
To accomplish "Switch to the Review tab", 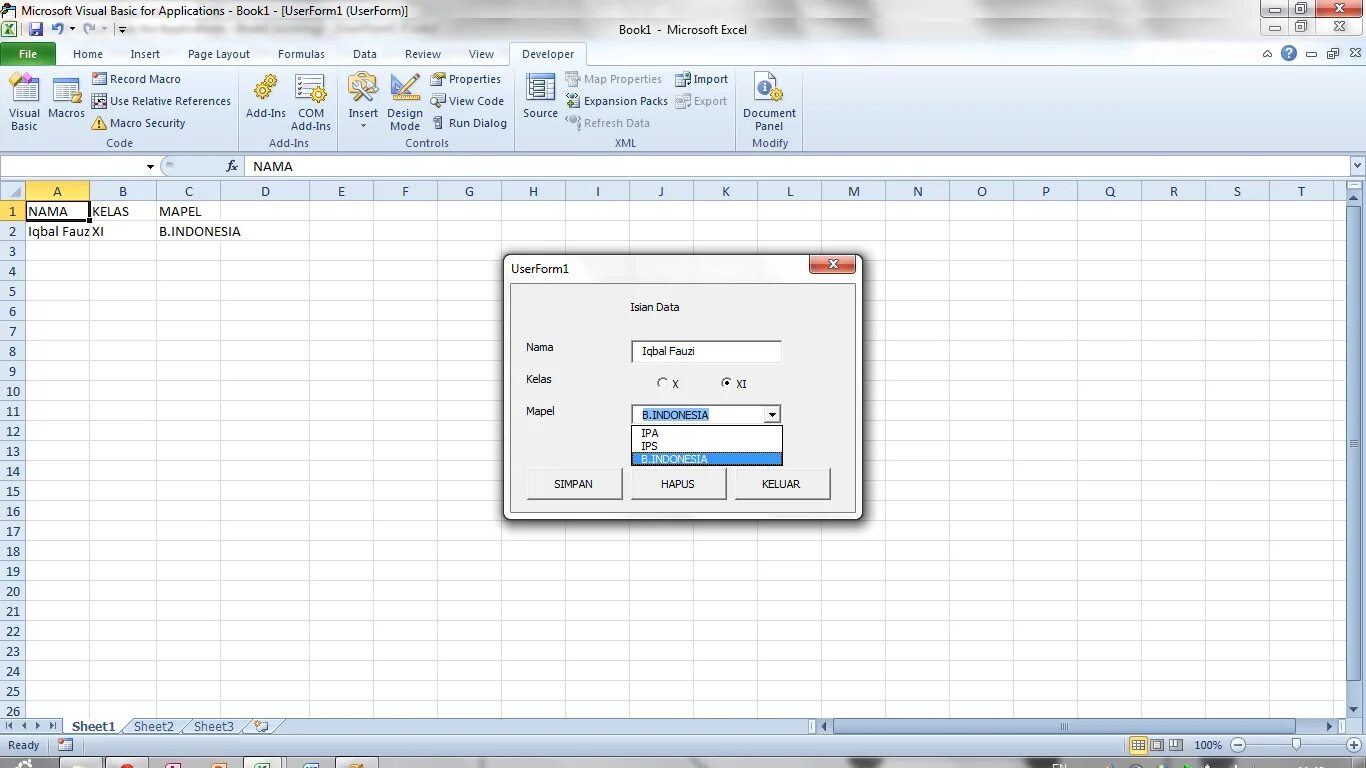I will (423, 54).
